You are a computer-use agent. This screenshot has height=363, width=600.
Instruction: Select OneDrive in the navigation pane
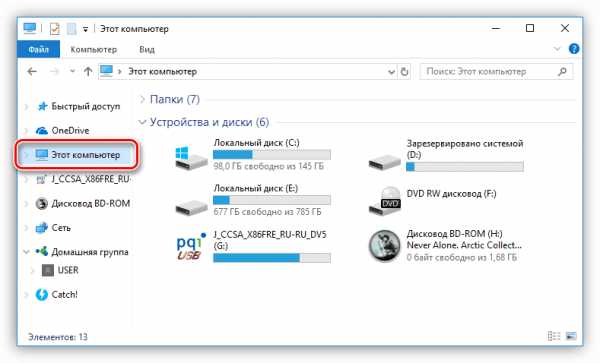[70, 130]
